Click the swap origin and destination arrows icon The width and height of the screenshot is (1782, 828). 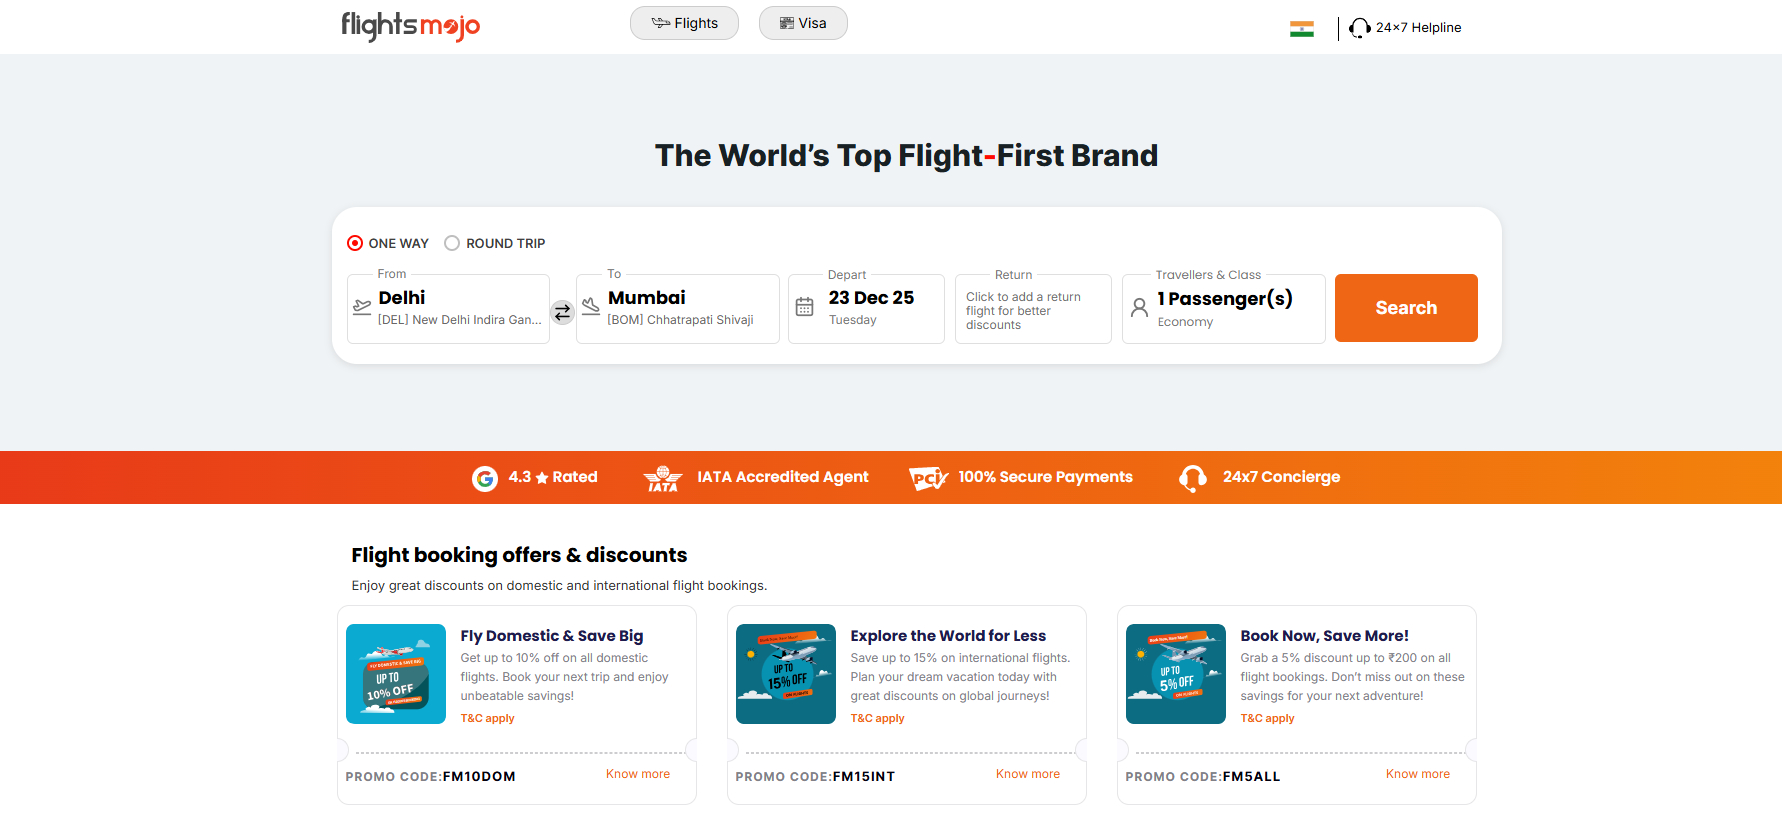tap(563, 312)
